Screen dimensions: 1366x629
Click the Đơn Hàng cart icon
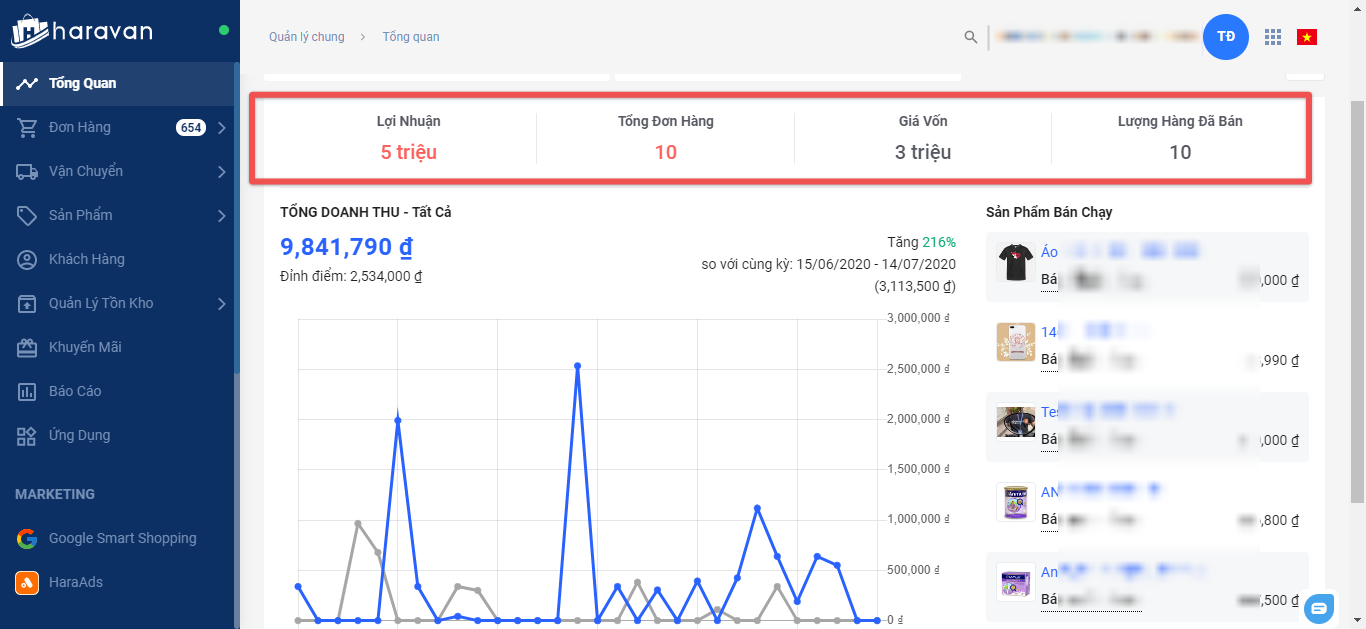tap(27, 128)
